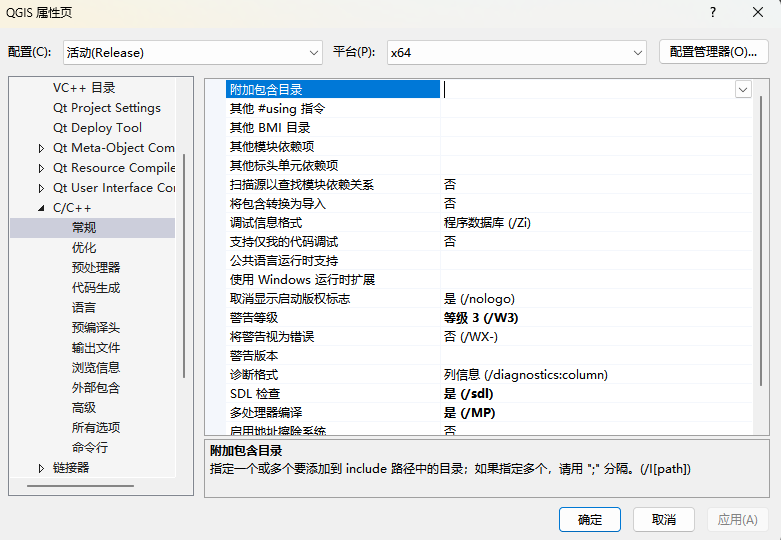Expand the Qt Meta-Object Compiler node

[41, 148]
